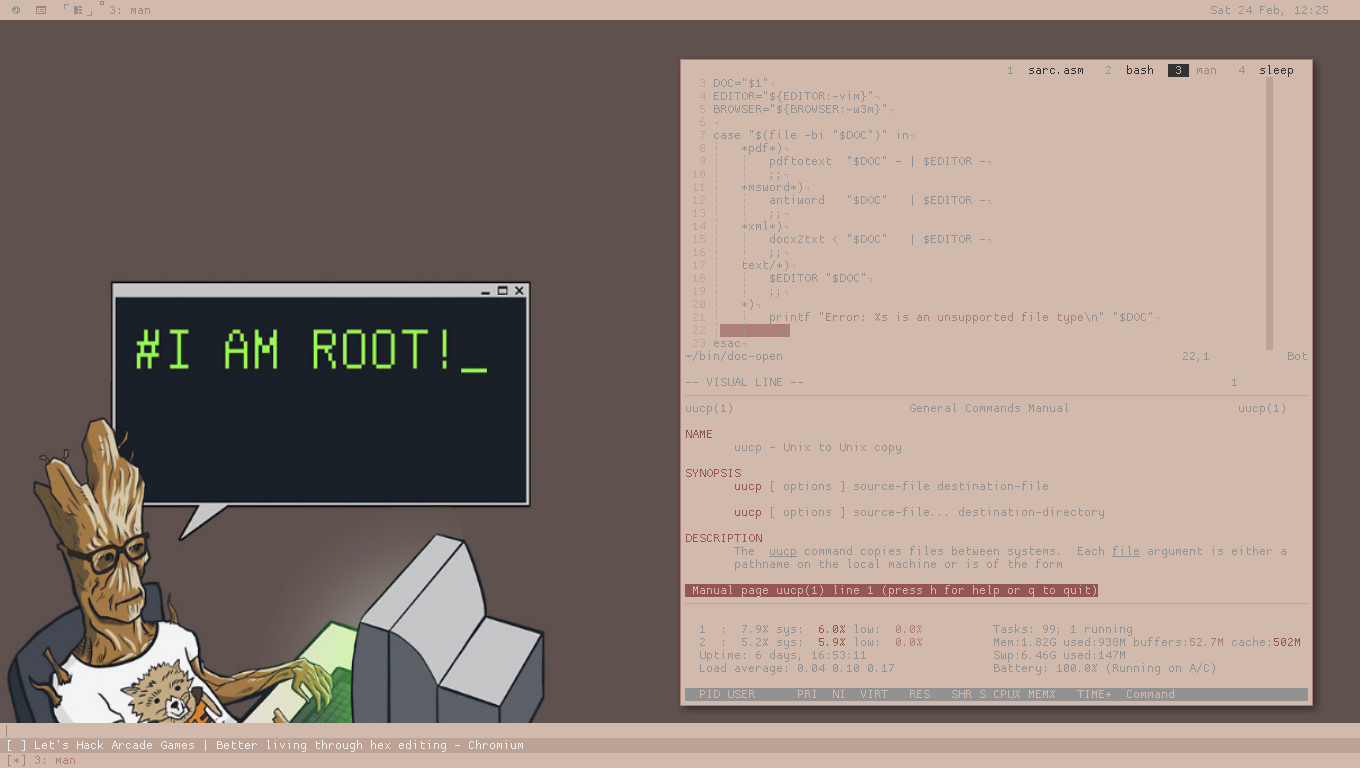The height and width of the screenshot is (768, 1360).
Task: Click the NAME section heading
Action: [699, 434]
